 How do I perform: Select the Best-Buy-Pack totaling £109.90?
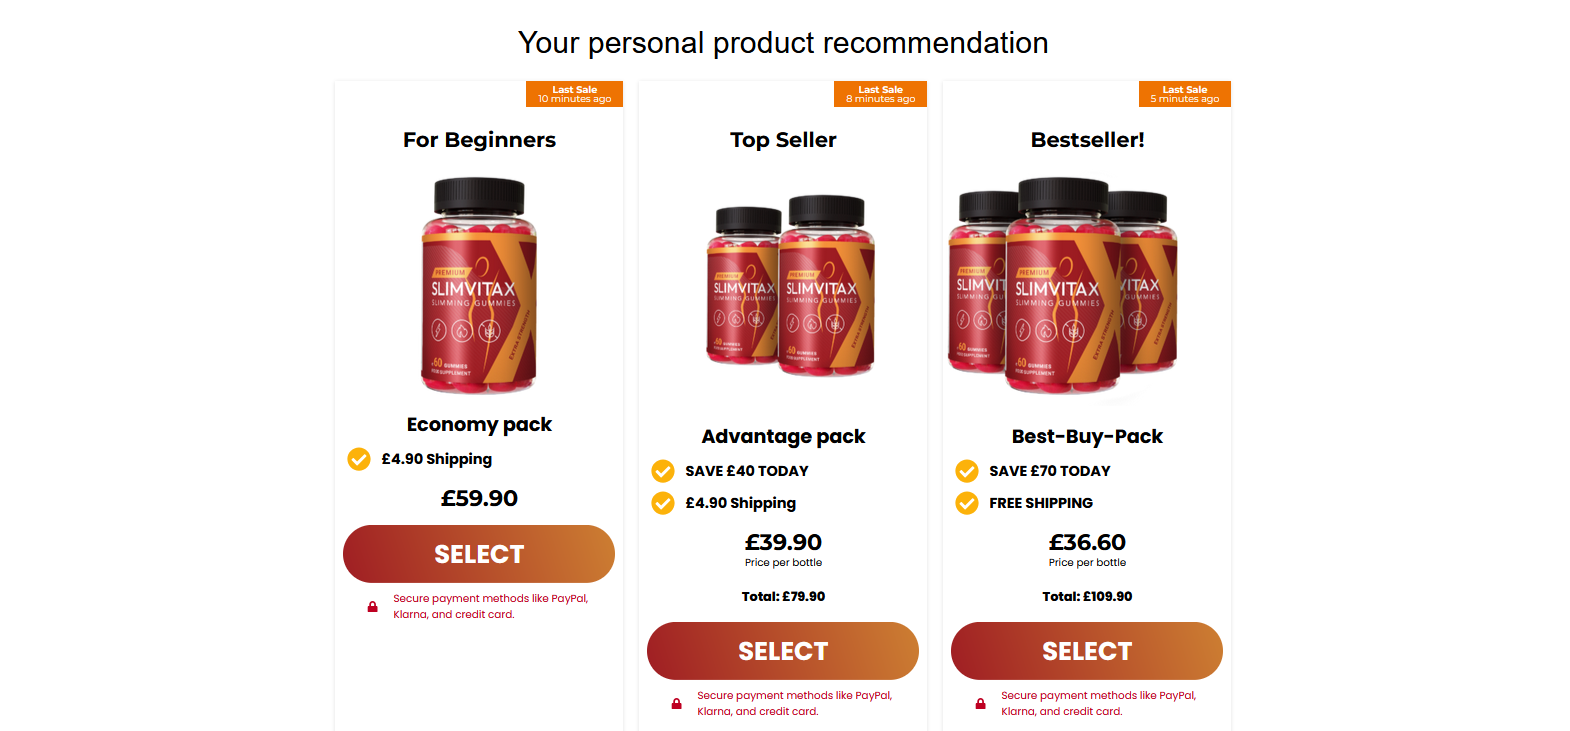tap(1087, 651)
